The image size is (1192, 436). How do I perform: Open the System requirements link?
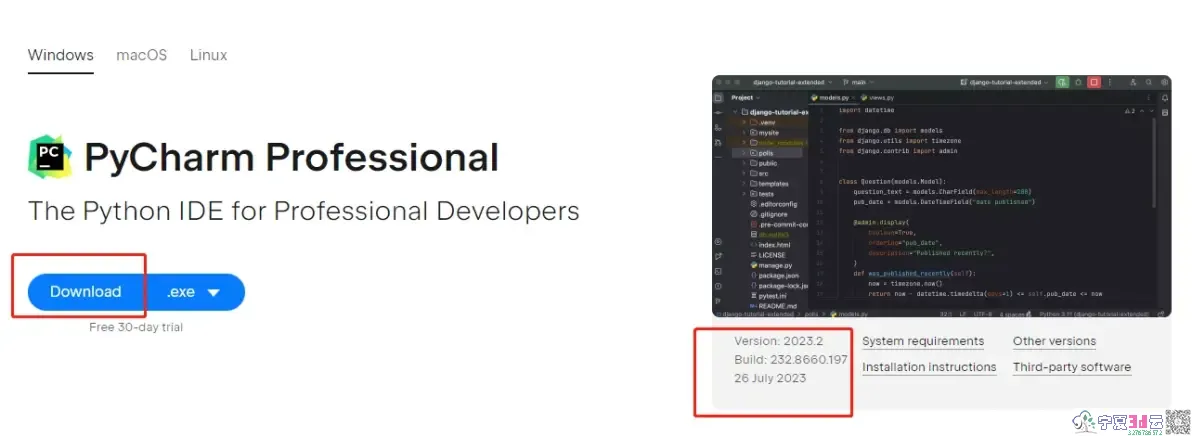tap(922, 341)
